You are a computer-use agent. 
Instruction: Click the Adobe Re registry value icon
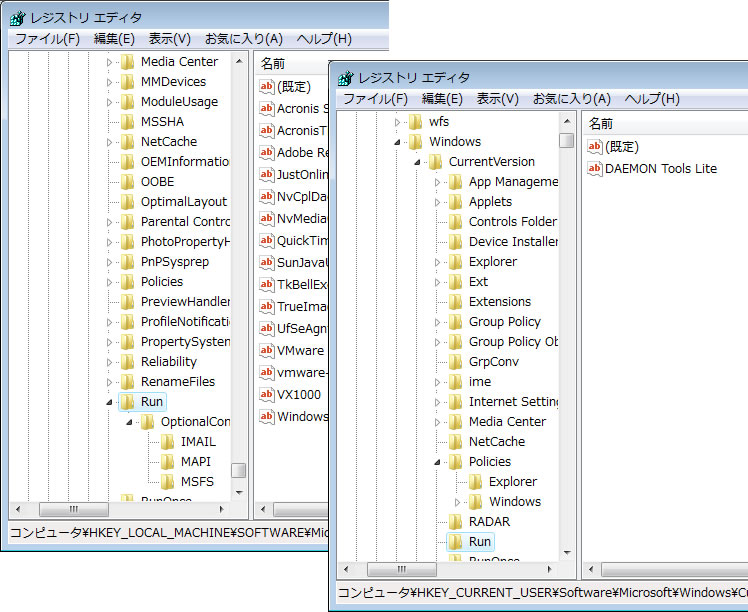(x=267, y=153)
